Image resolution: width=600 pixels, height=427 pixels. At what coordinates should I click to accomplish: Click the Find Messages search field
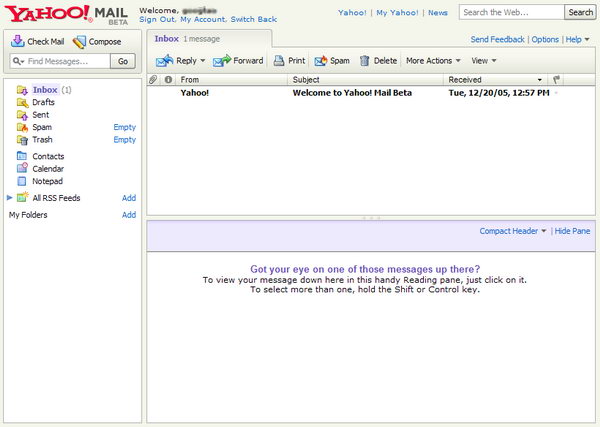tap(60, 61)
